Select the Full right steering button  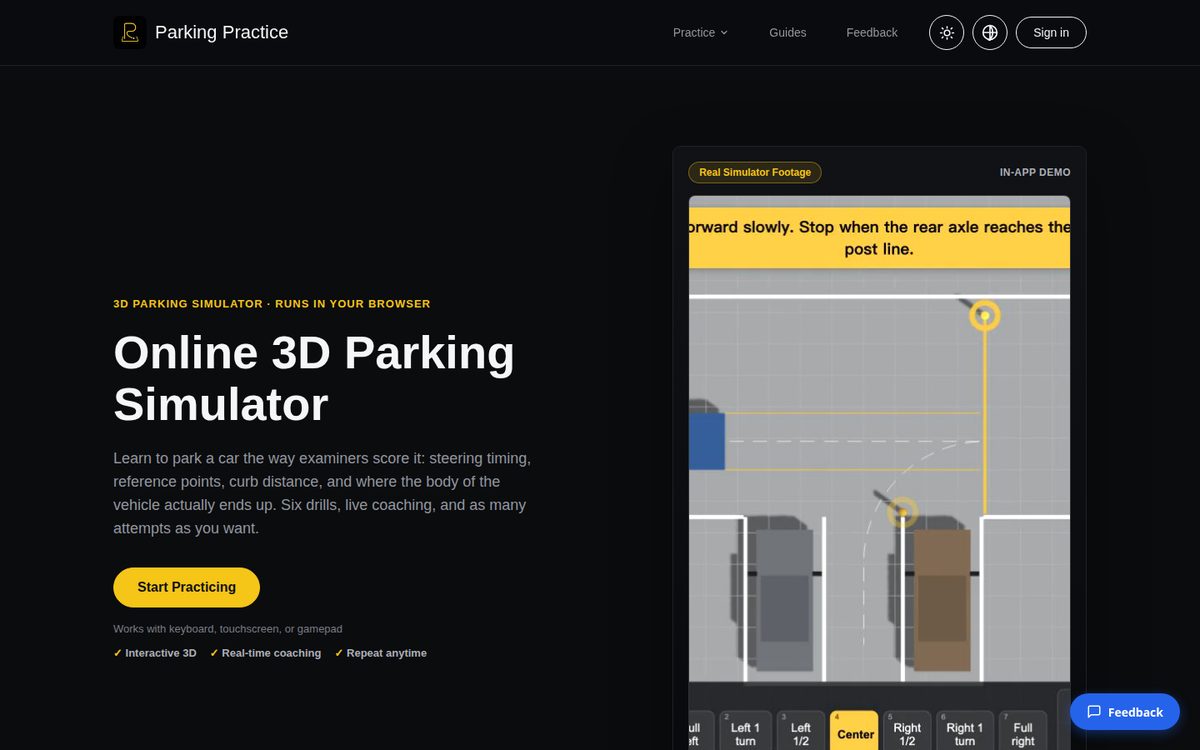tap(1023, 733)
